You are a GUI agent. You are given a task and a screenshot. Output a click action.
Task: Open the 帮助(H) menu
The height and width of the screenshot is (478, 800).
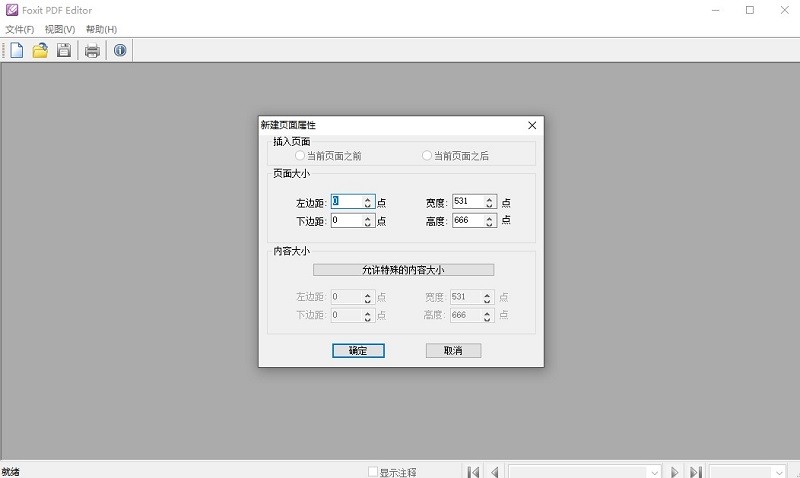[x=101, y=29]
